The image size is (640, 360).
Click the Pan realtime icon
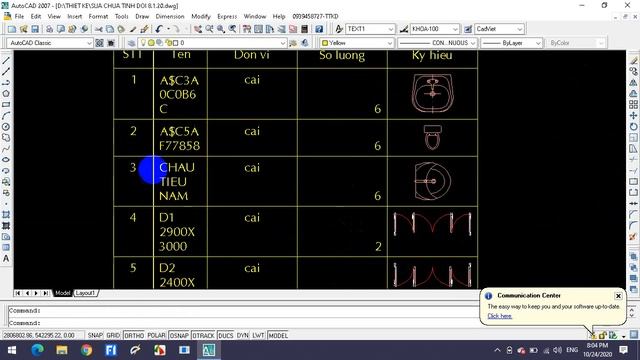click(x=198, y=29)
